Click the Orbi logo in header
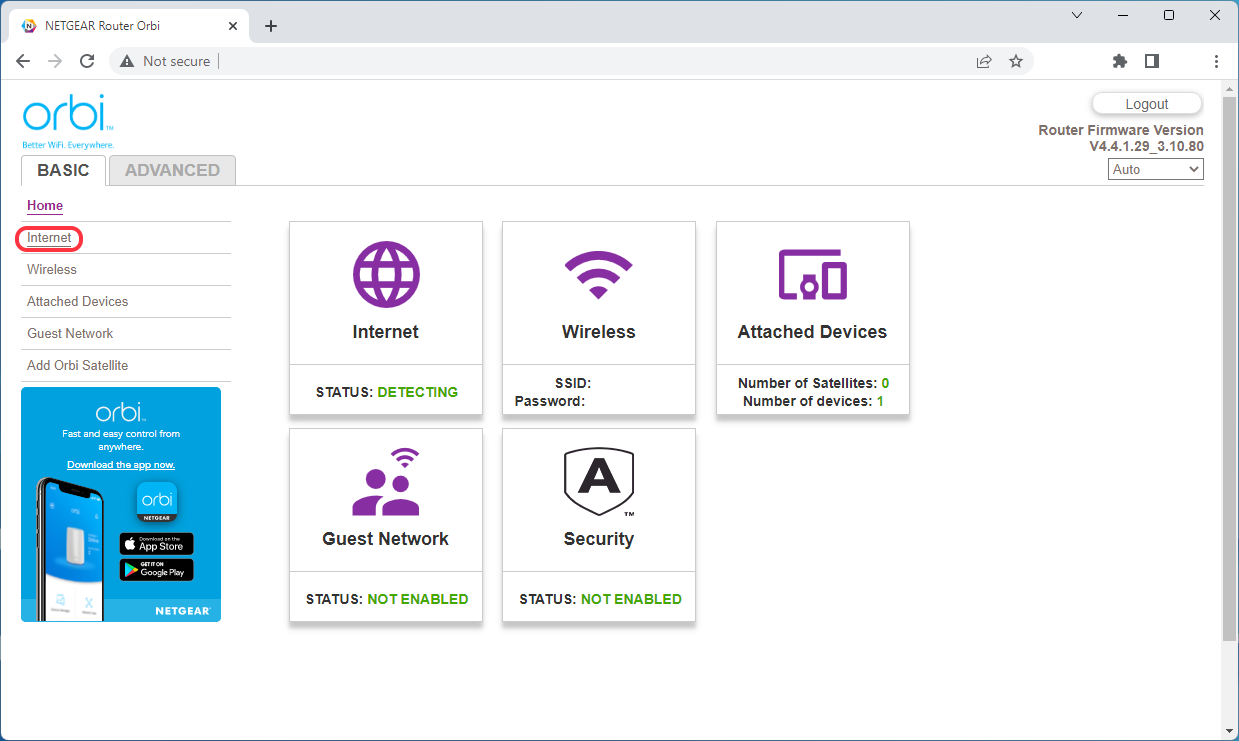Viewport: 1239px width, 741px height. (68, 121)
